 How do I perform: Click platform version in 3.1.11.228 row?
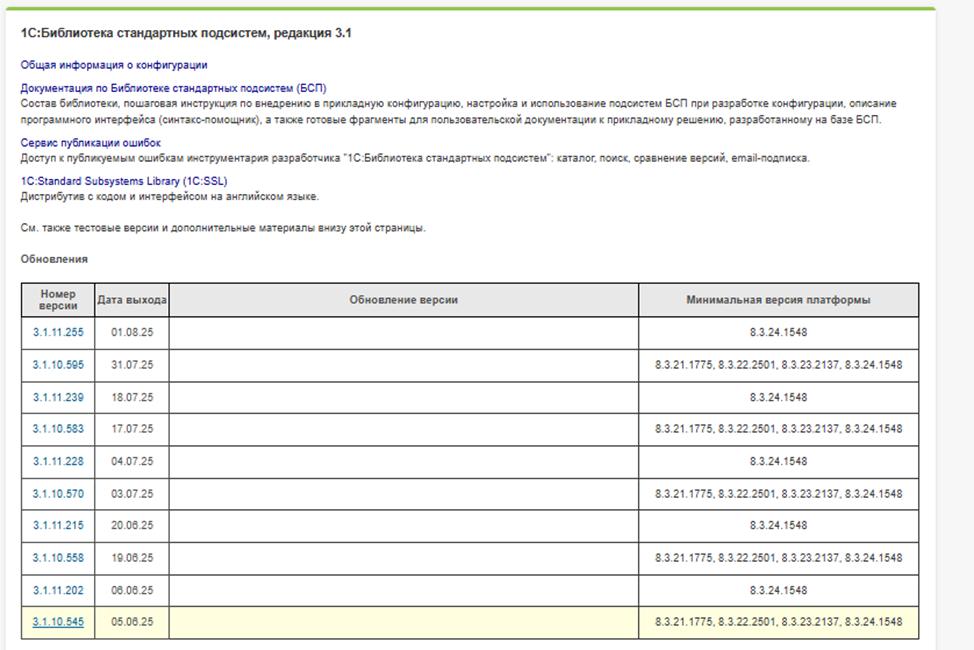tap(778, 461)
